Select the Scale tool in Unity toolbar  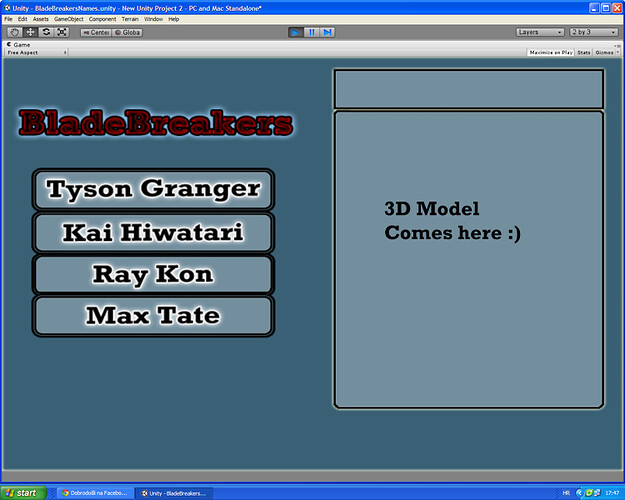tap(61, 32)
